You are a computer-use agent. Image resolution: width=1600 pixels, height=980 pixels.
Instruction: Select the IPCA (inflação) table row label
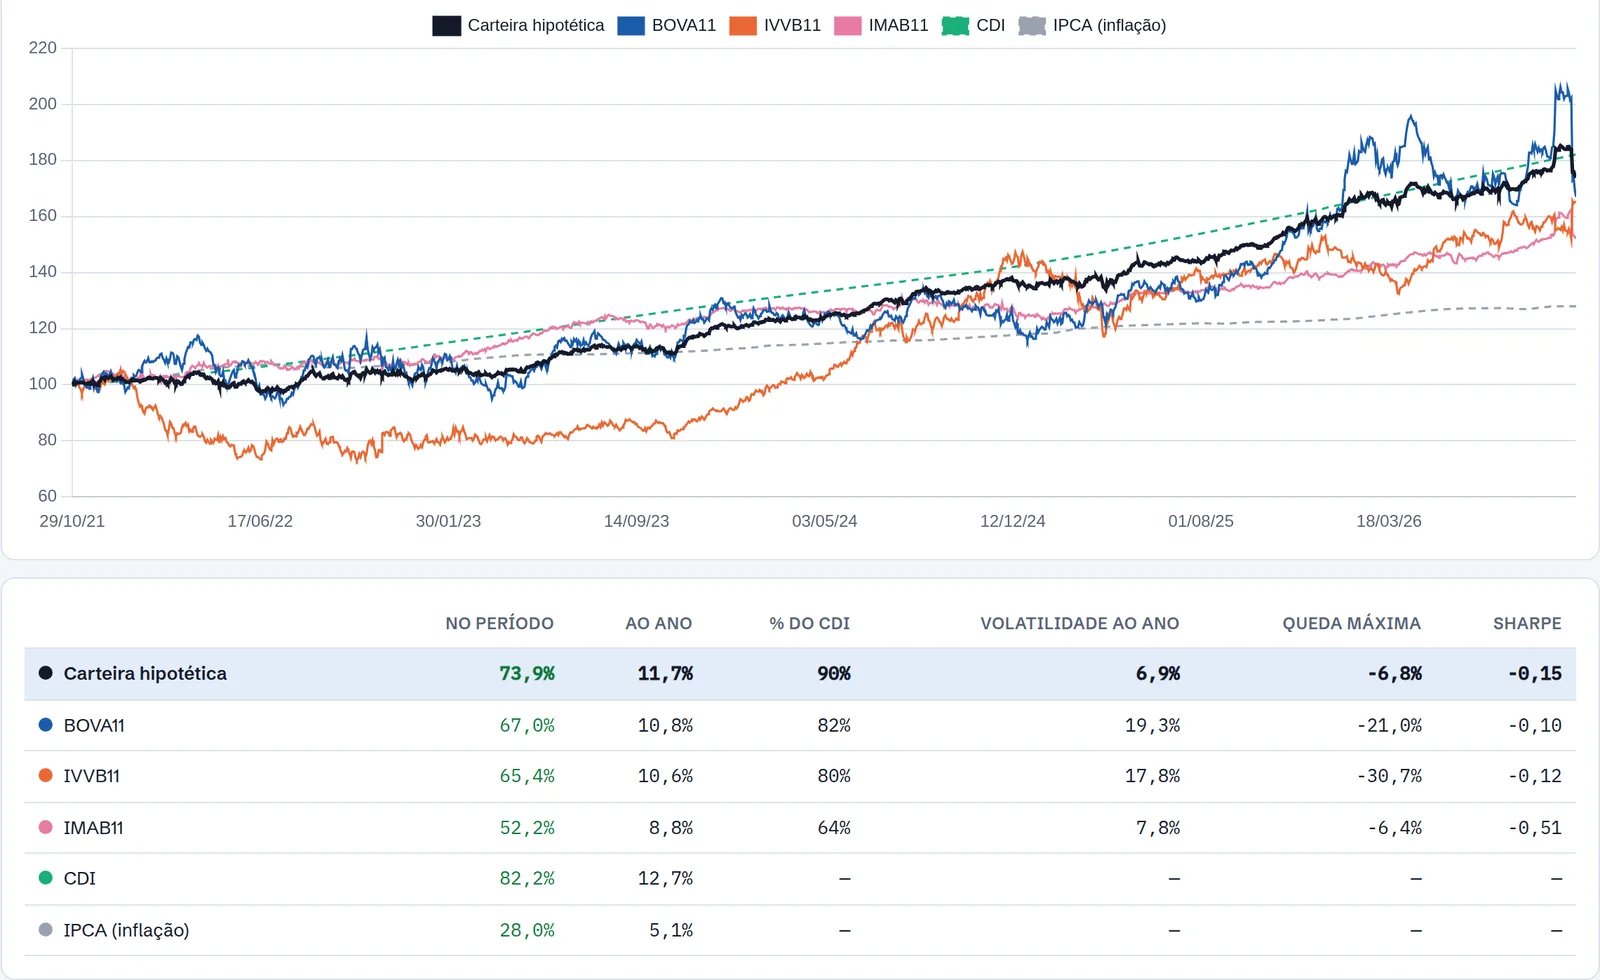click(x=126, y=930)
